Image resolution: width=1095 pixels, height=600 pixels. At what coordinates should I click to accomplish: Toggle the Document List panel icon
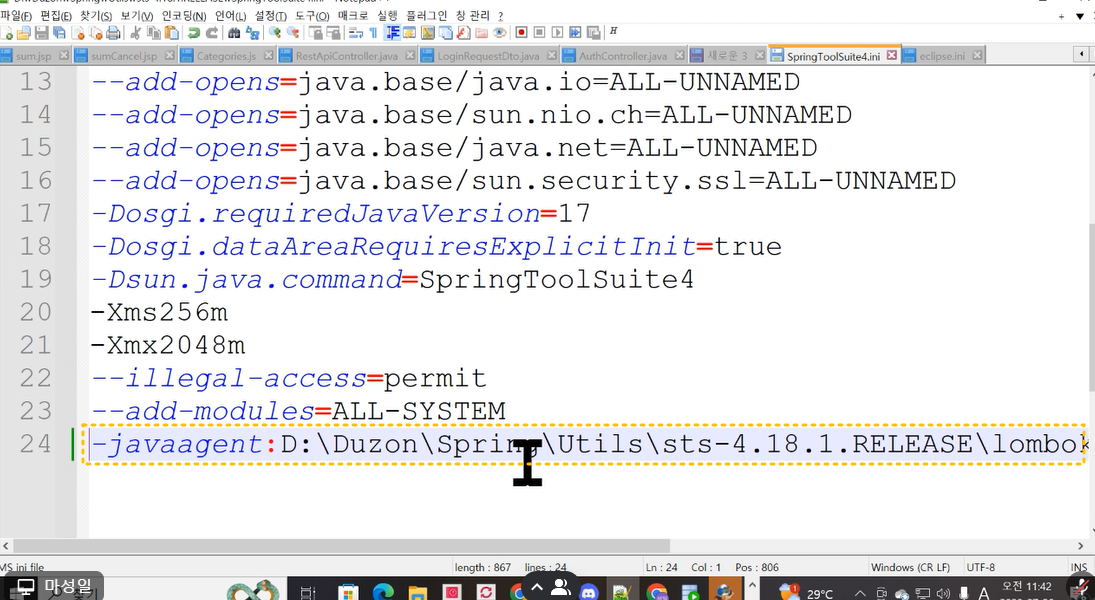(x=446, y=33)
